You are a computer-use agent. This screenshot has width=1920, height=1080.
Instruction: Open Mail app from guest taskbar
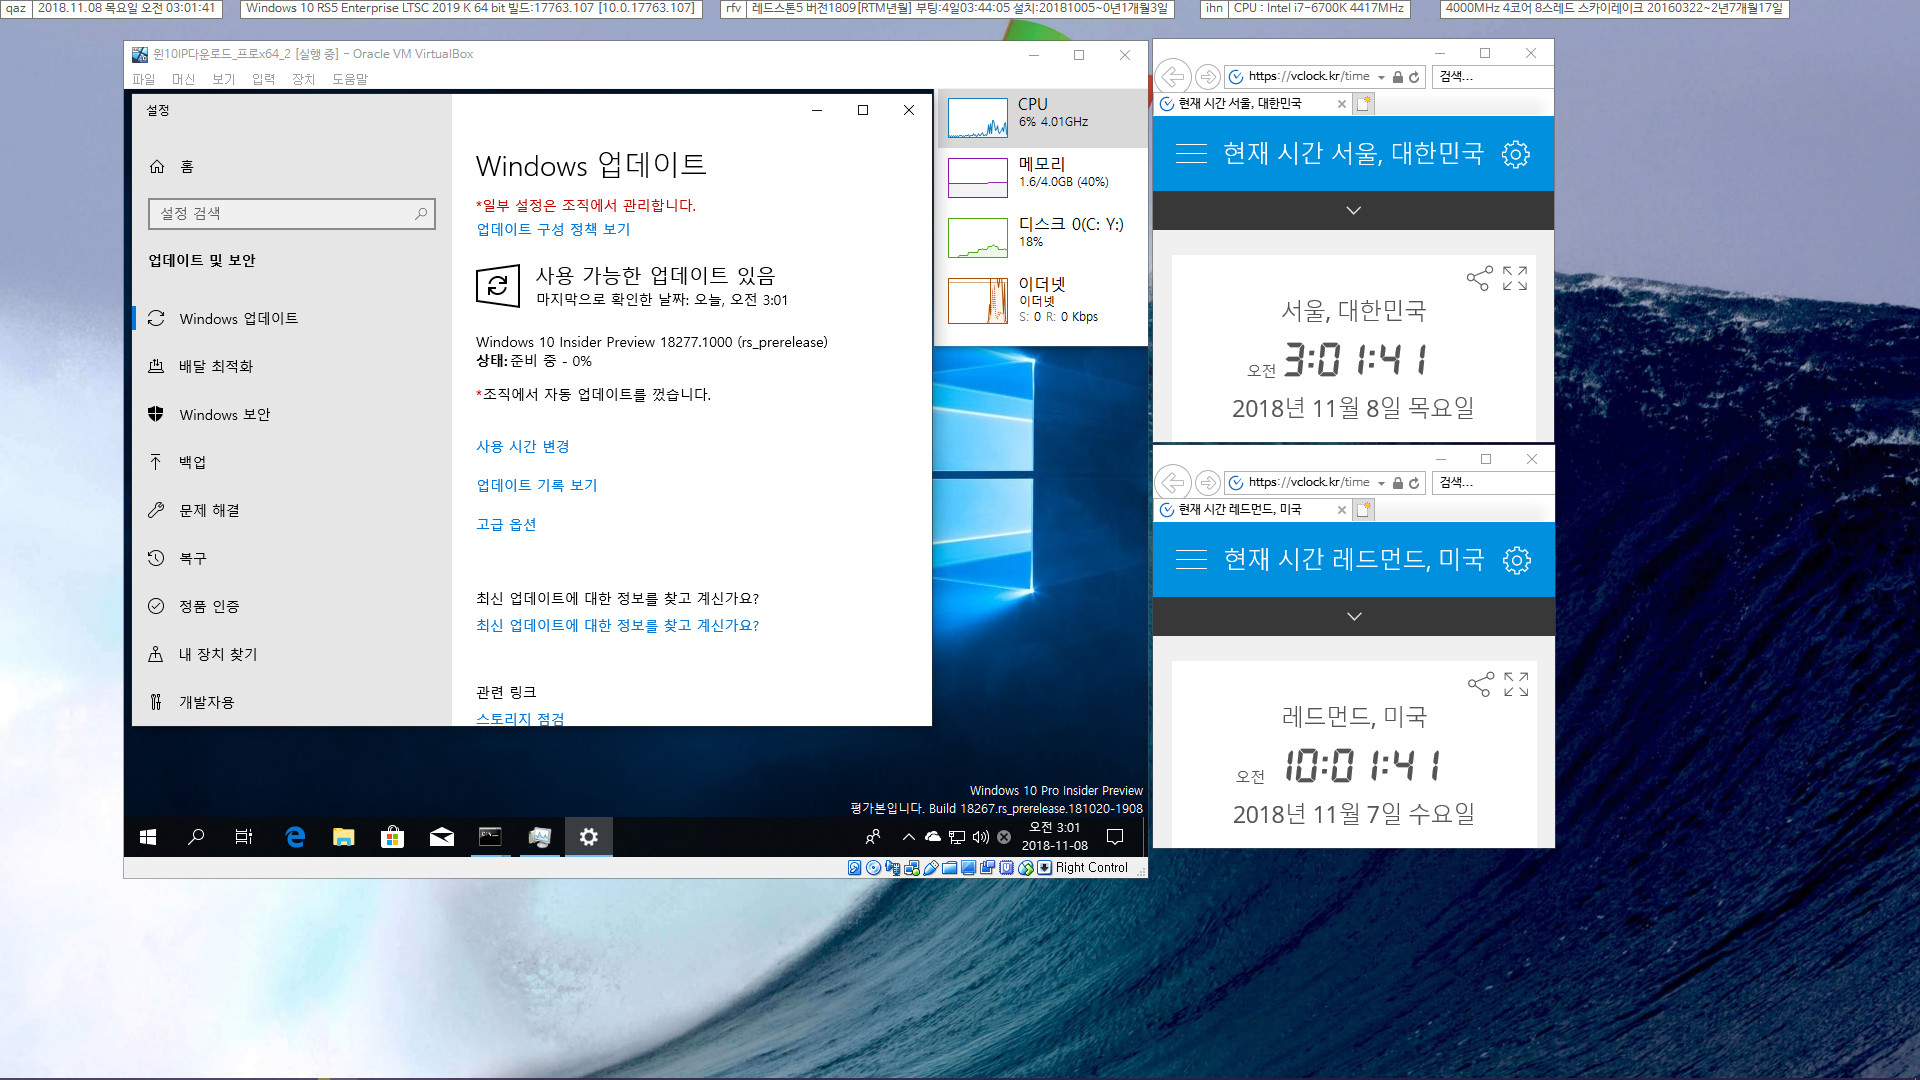click(x=442, y=837)
